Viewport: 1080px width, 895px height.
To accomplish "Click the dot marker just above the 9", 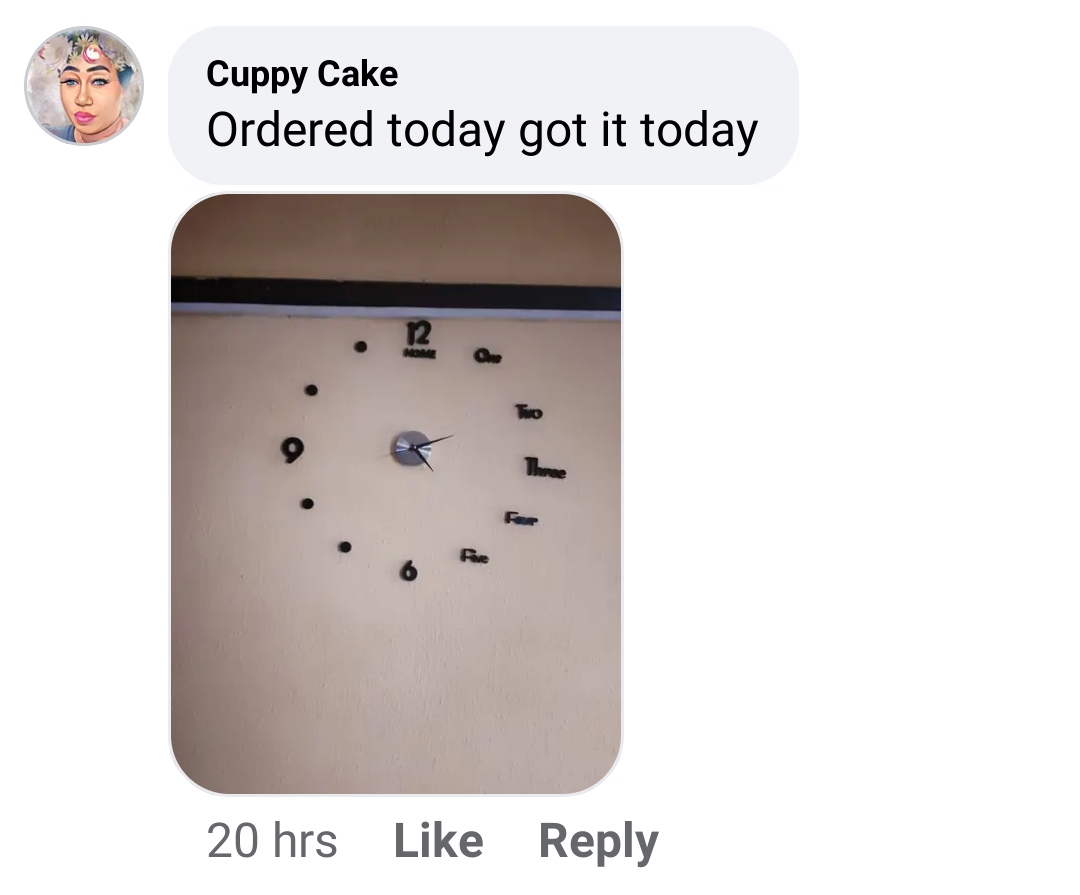I will 311,390.
